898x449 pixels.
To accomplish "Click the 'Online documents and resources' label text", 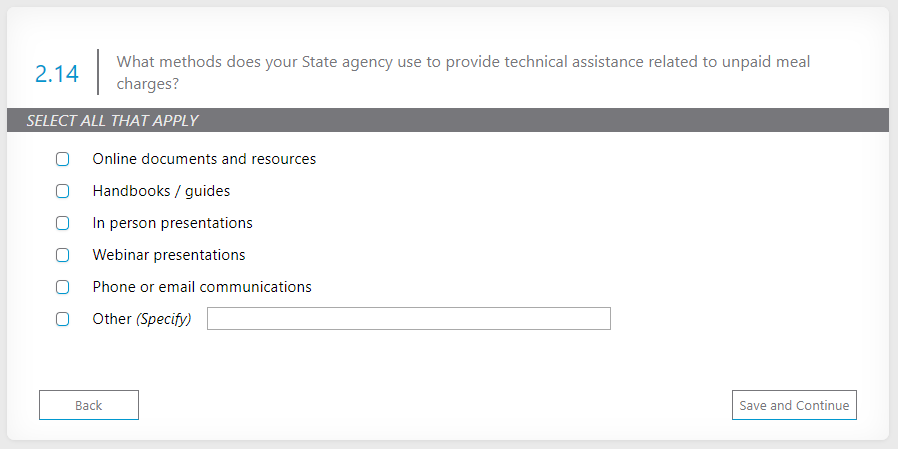I will coord(204,159).
